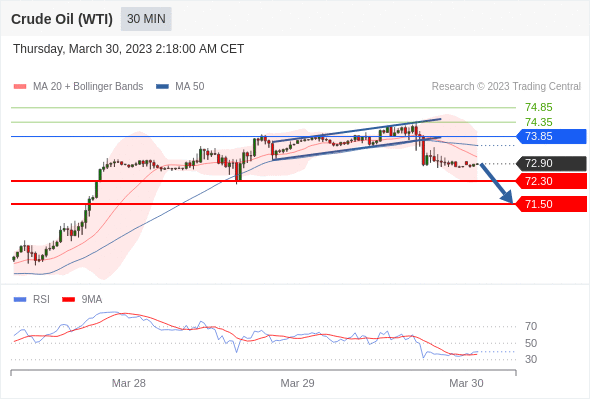Open the Research © 2023 Trading Central credit
This screenshot has width=590, height=400.
click(x=506, y=87)
